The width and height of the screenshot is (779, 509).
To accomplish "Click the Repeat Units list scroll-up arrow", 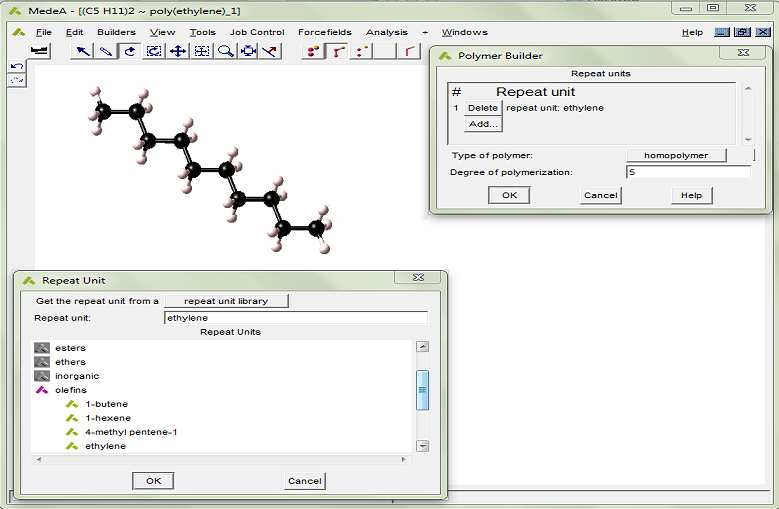I will click(422, 347).
